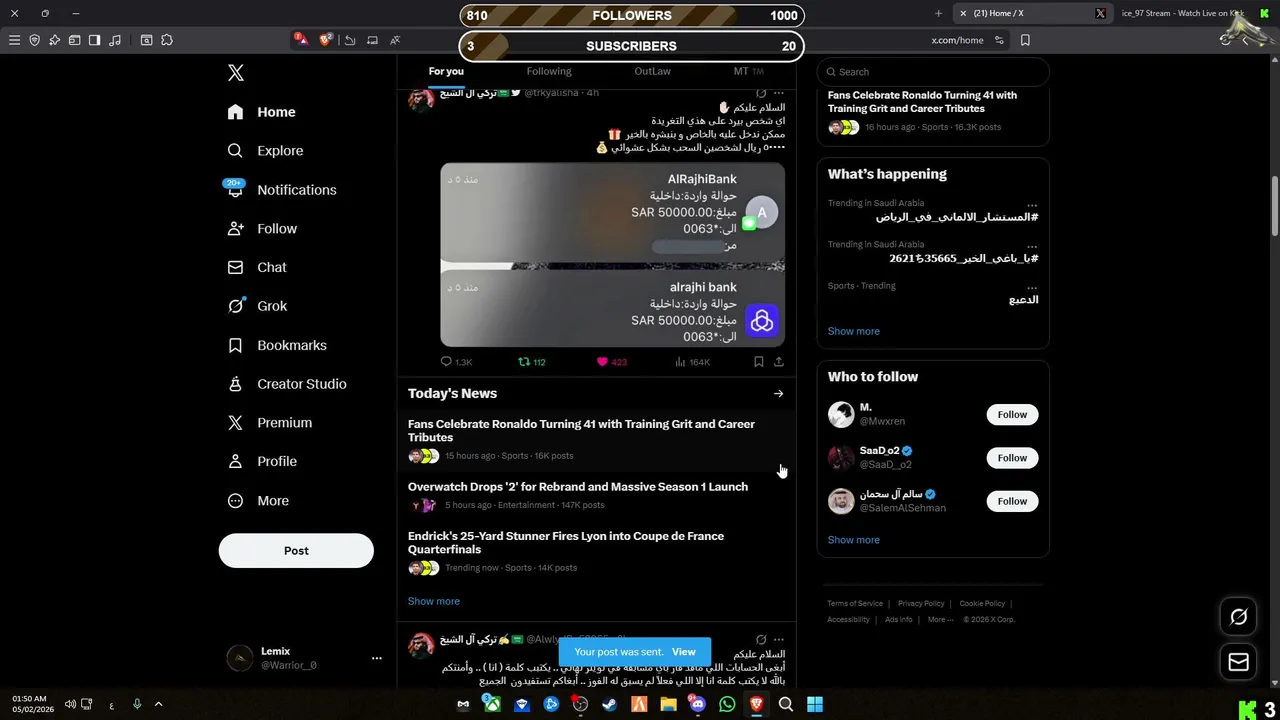Screen dimensions: 1280x720
Task: Open Discord from the taskbar
Action: 698,704
